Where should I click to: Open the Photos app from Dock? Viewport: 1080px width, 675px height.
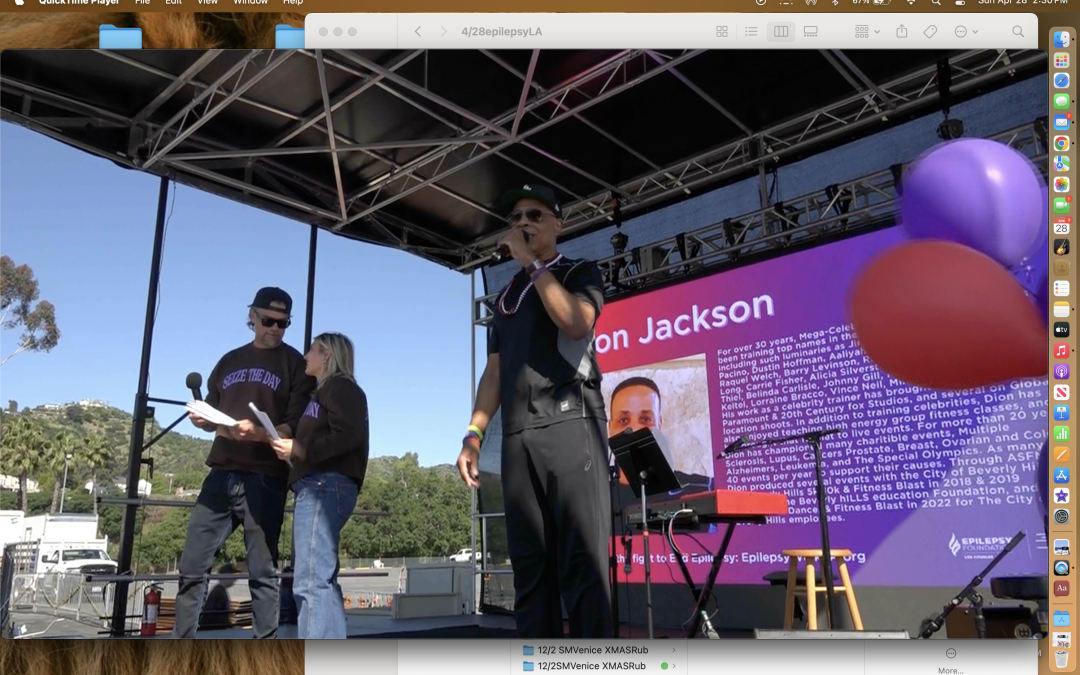coord(1061,185)
